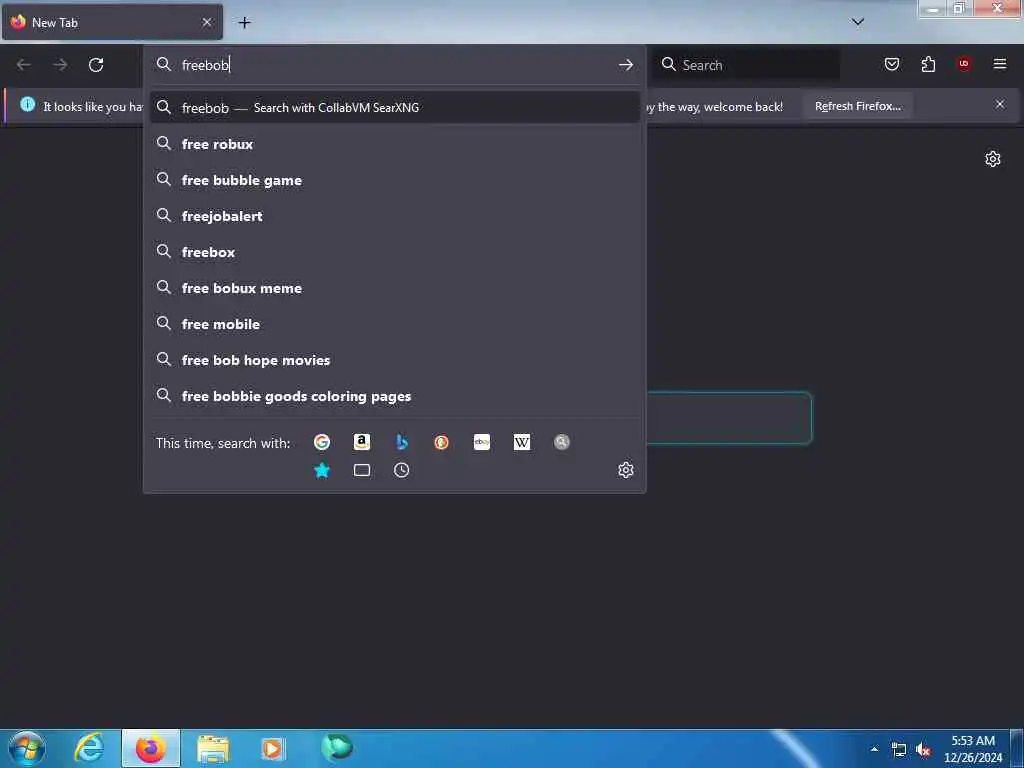Choose suggestion "freebox"

(x=394, y=252)
